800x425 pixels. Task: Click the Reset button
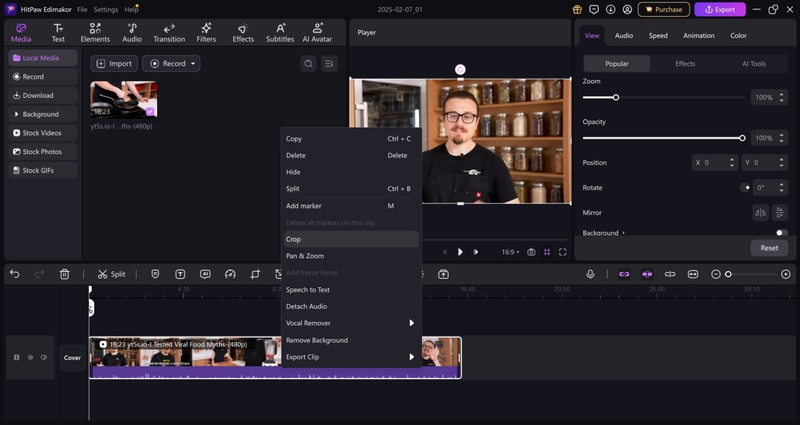[769, 248]
